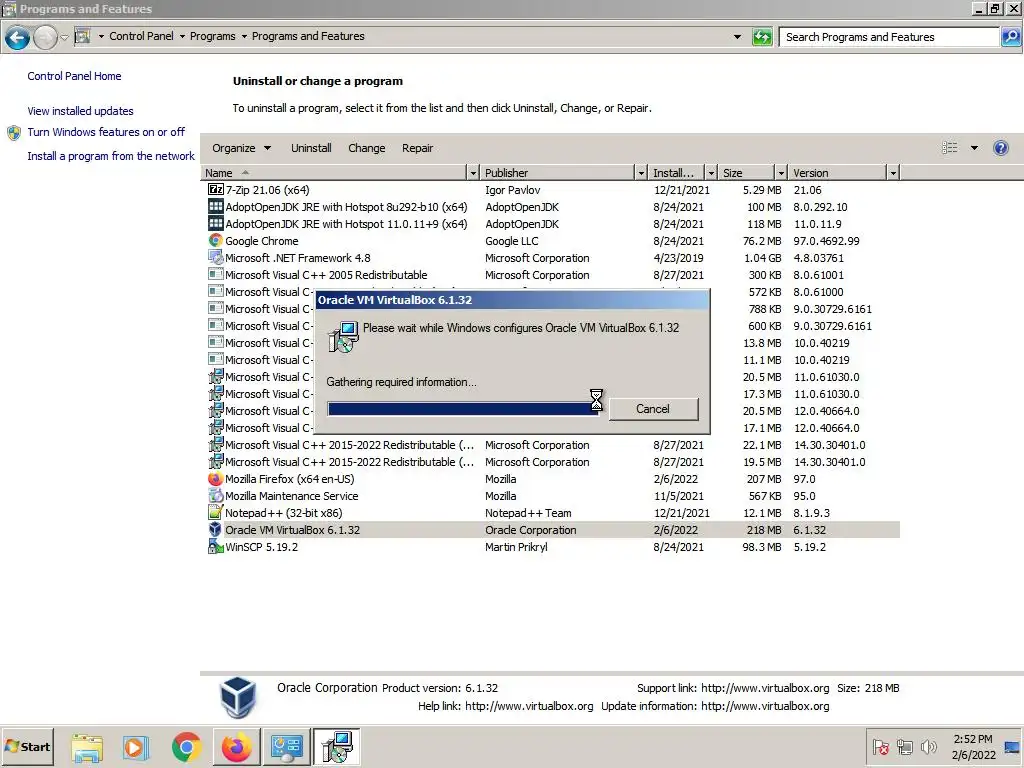Open the address bar history dropdown
Screen dimensions: 1024x768
(x=737, y=37)
